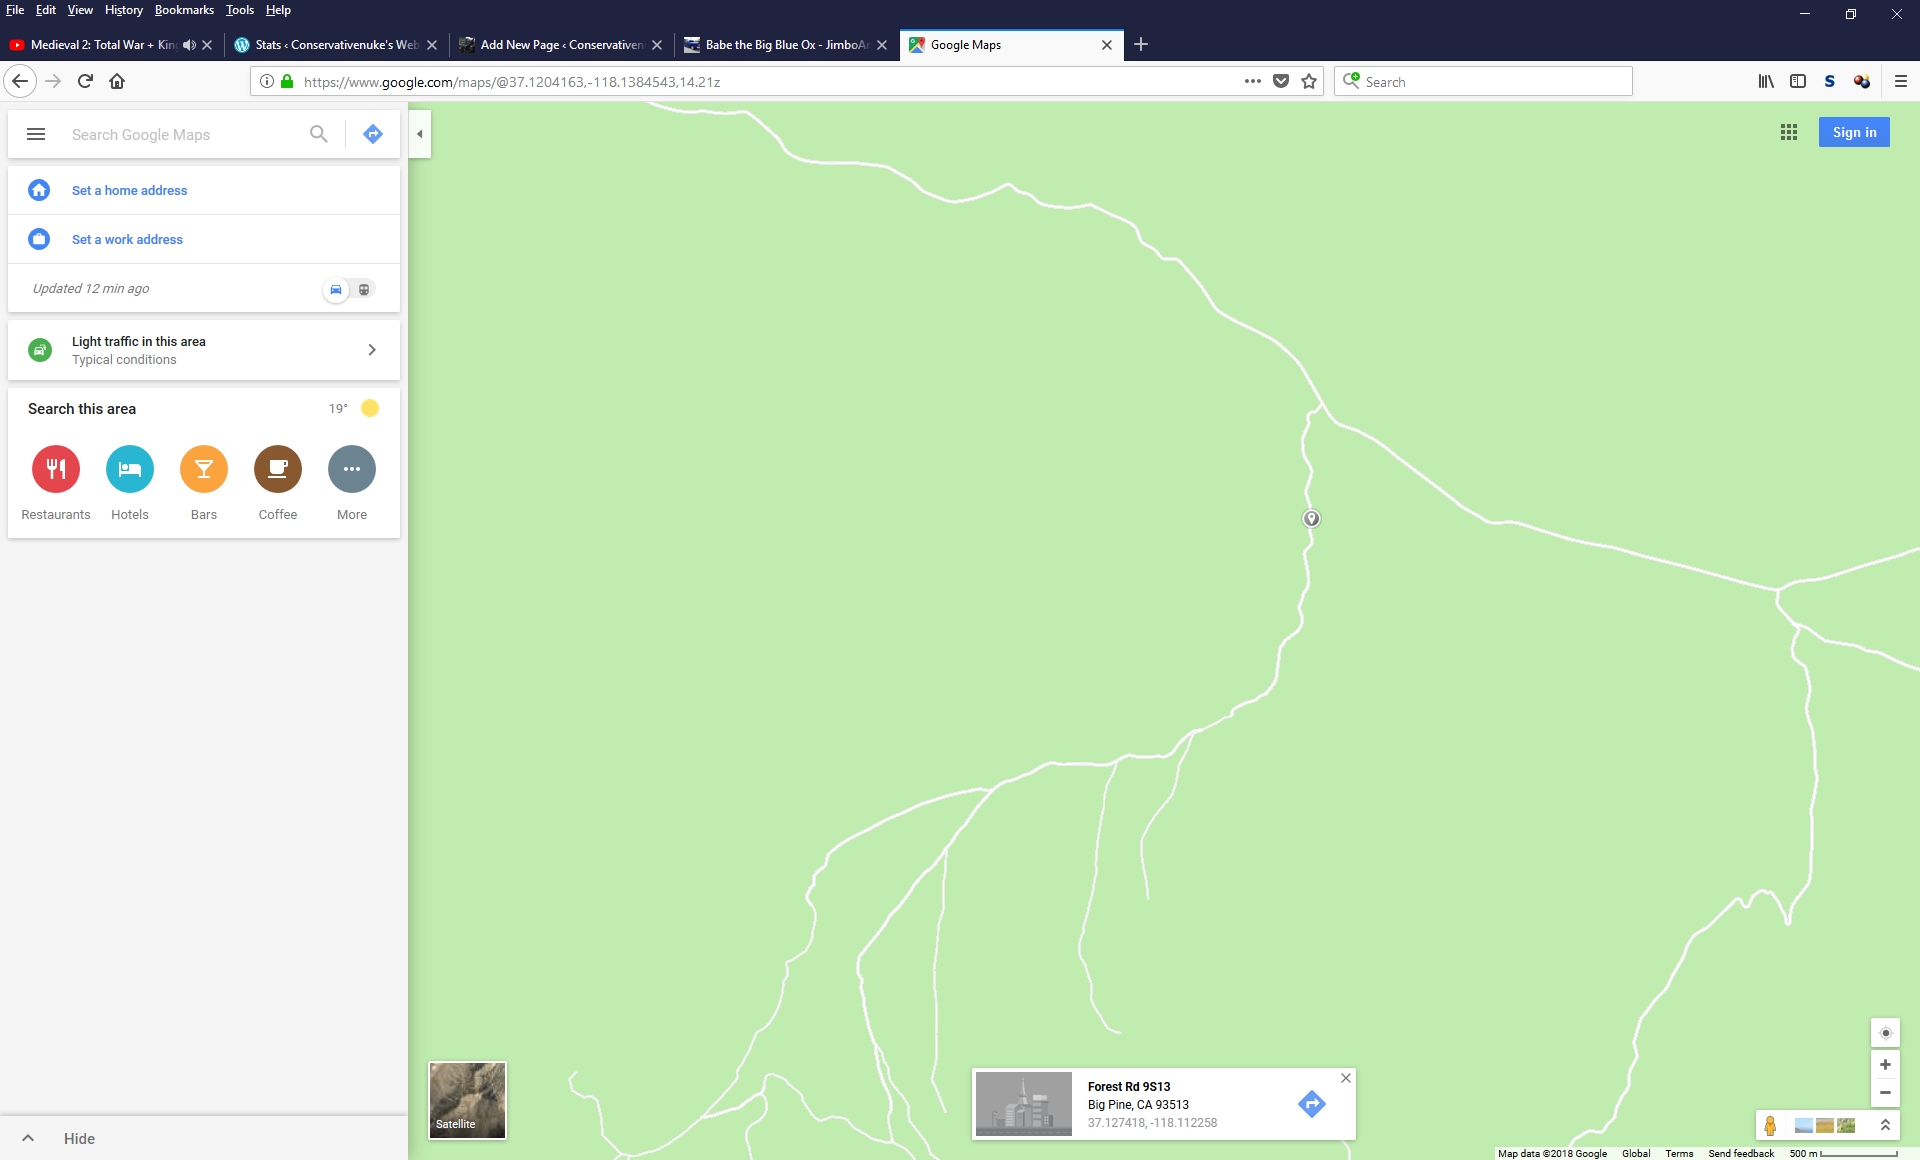This screenshot has height=1160, width=1920.
Task: Open the Google Maps hamburger menu
Action: (x=36, y=134)
